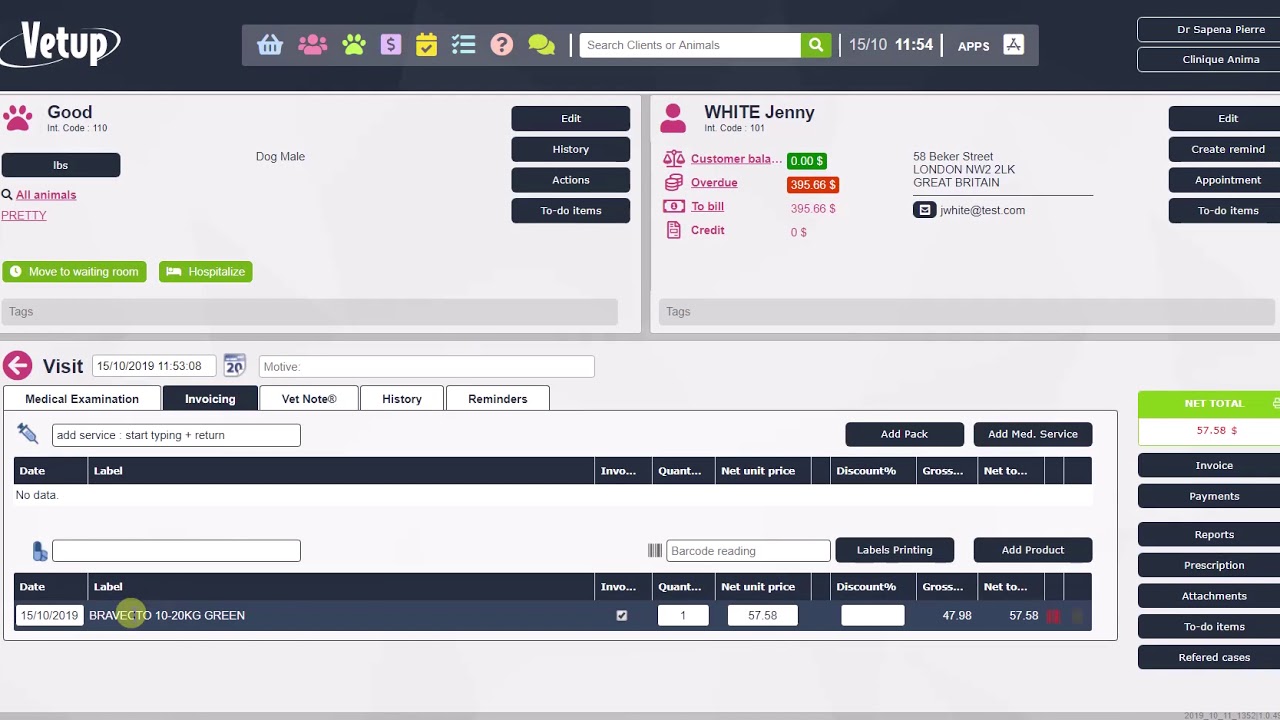Open the yellow calendar agenda icon
Viewport: 1280px width, 720px height.
click(x=426, y=45)
